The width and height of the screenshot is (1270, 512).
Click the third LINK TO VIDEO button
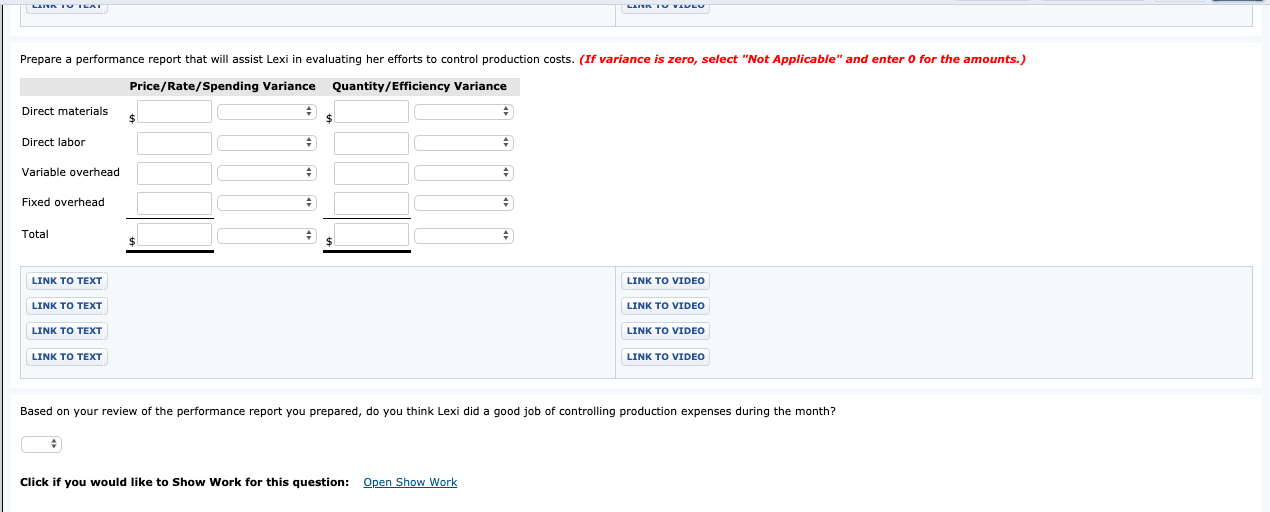pos(665,331)
